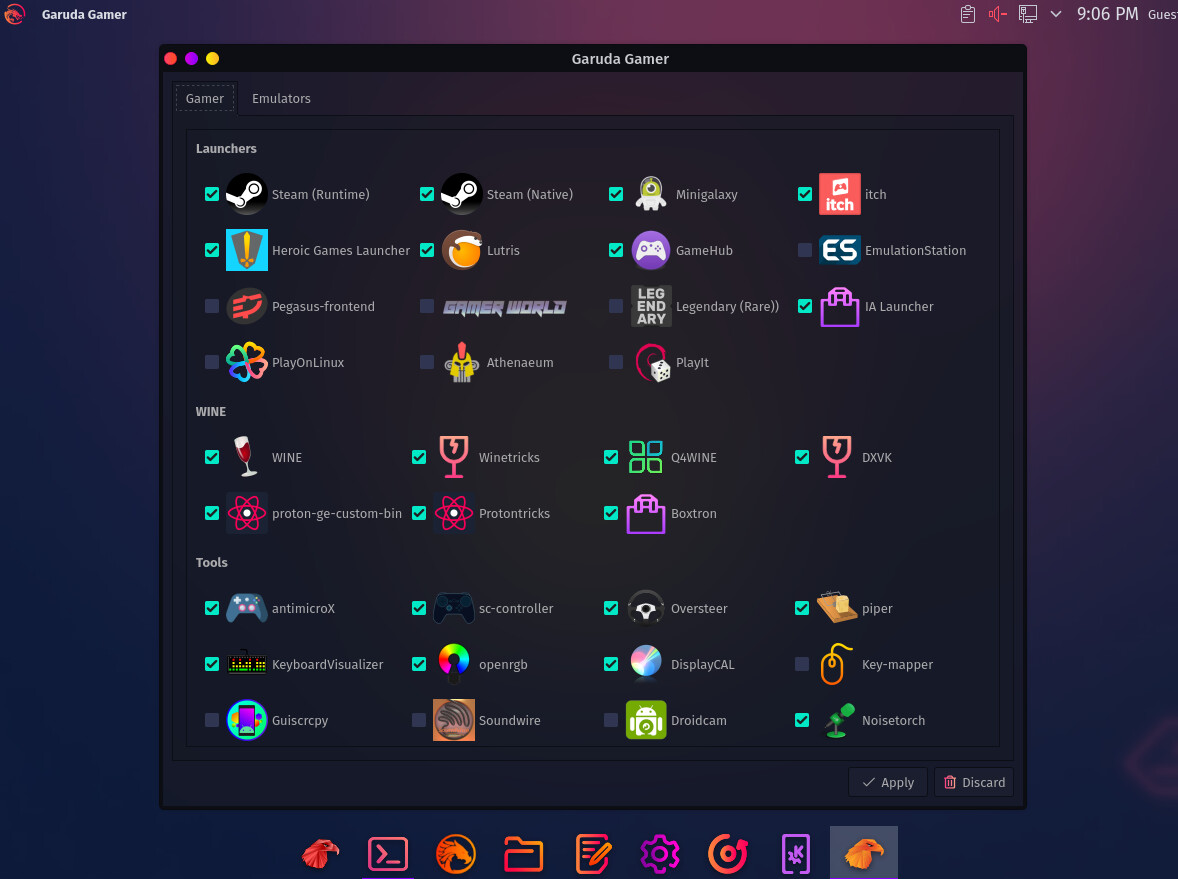The height and width of the screenshot is (879, 1178).
Task: Click the Noisetorch microphone icon
Action: 838,720
